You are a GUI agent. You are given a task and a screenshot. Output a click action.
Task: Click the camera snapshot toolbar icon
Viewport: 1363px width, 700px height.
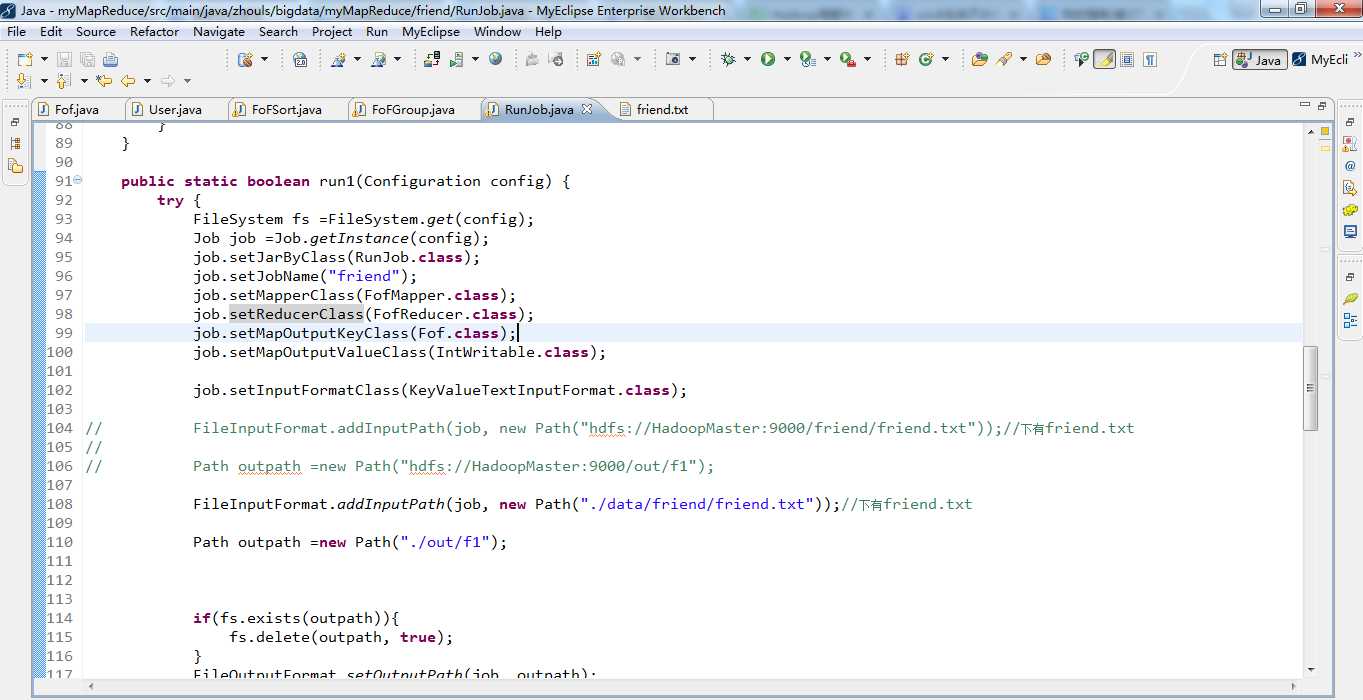click(673, 60)
